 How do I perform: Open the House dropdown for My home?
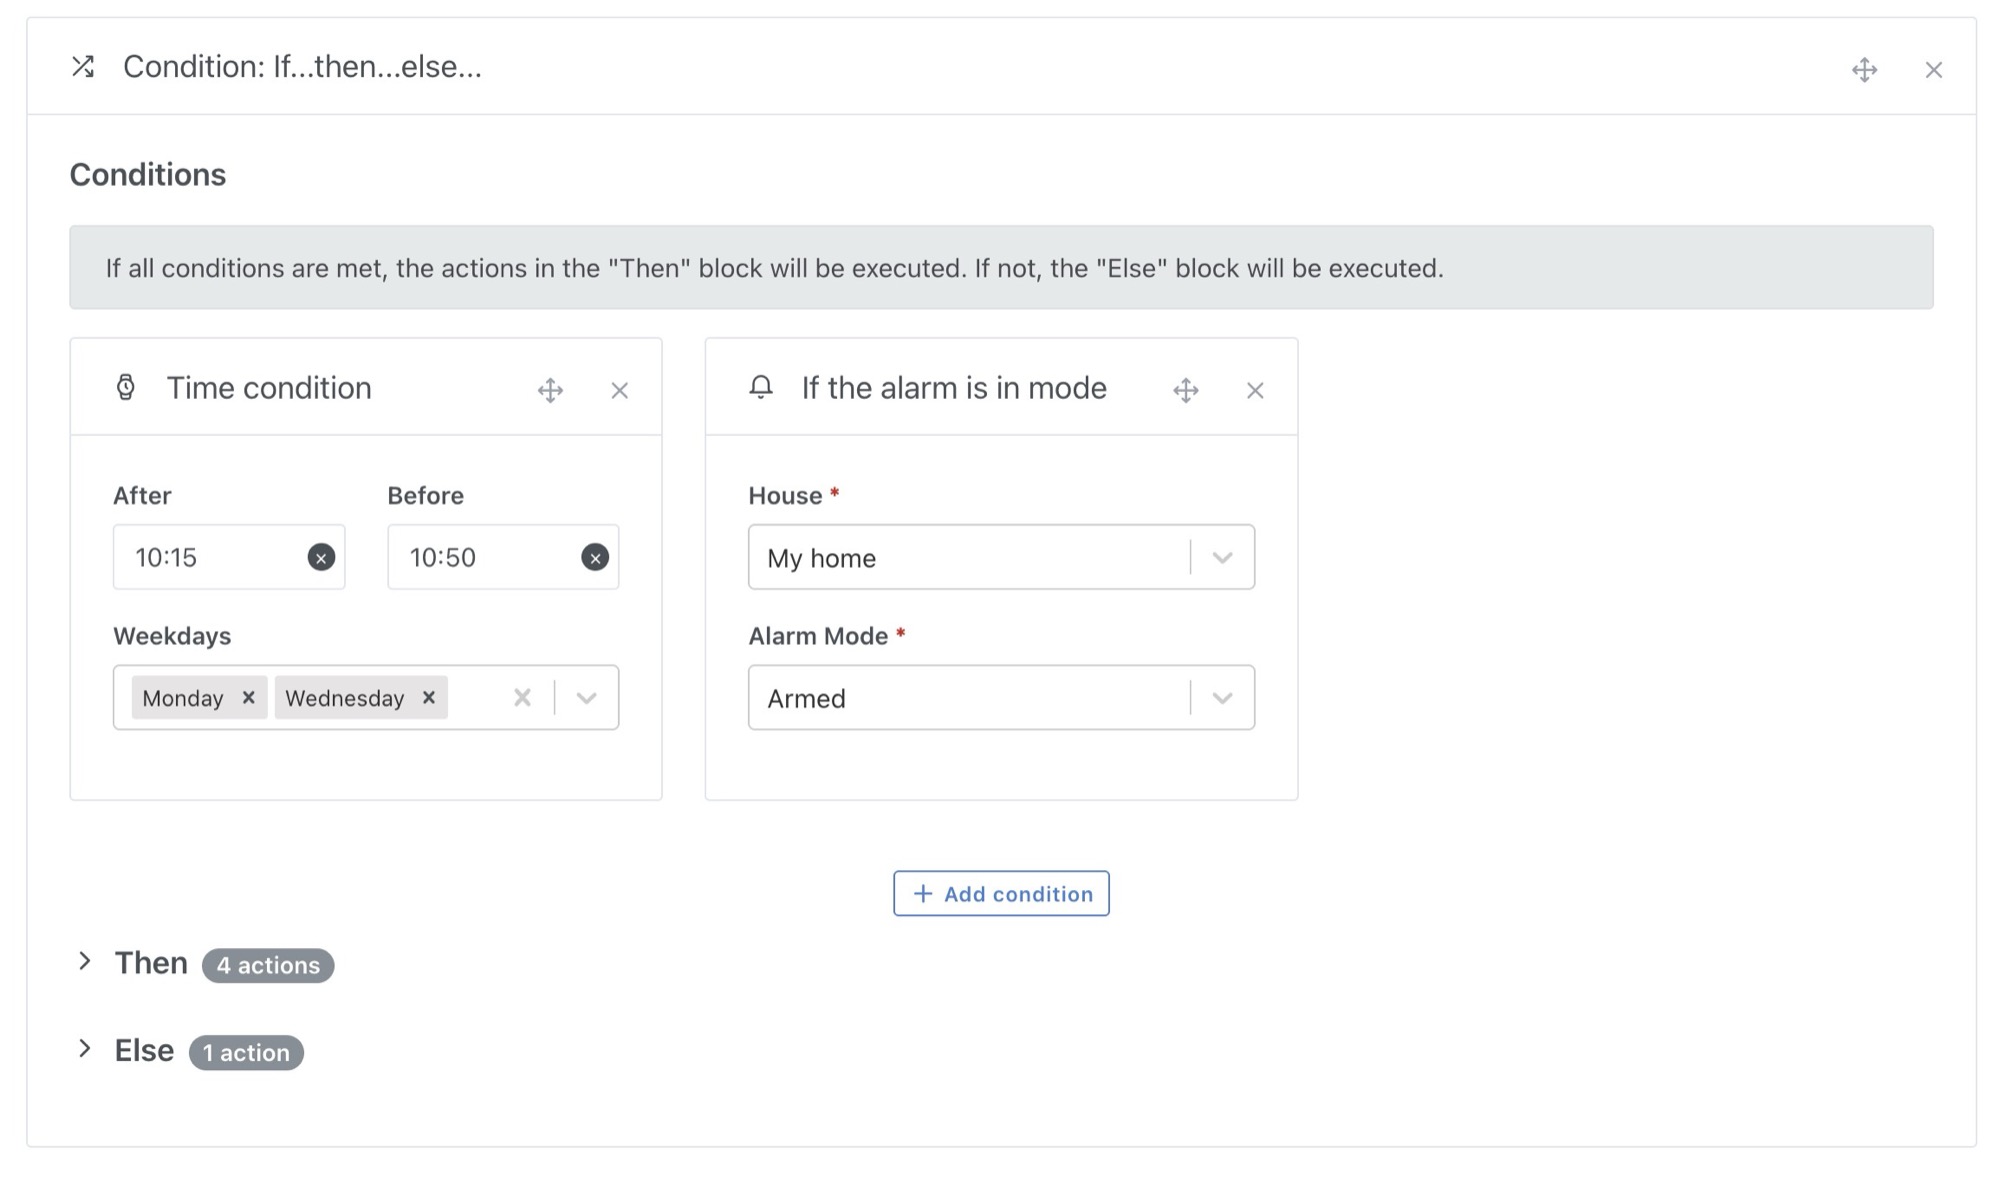pos(1220,557)
